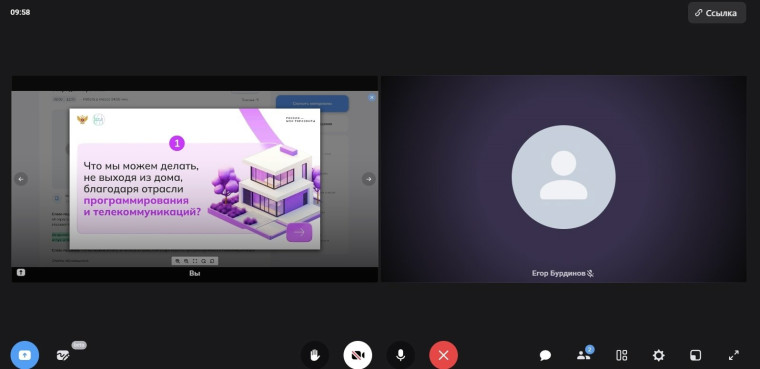Viewport: 760px width, 369px height.
Task: Show the participants list
Action: coord(584,355)
